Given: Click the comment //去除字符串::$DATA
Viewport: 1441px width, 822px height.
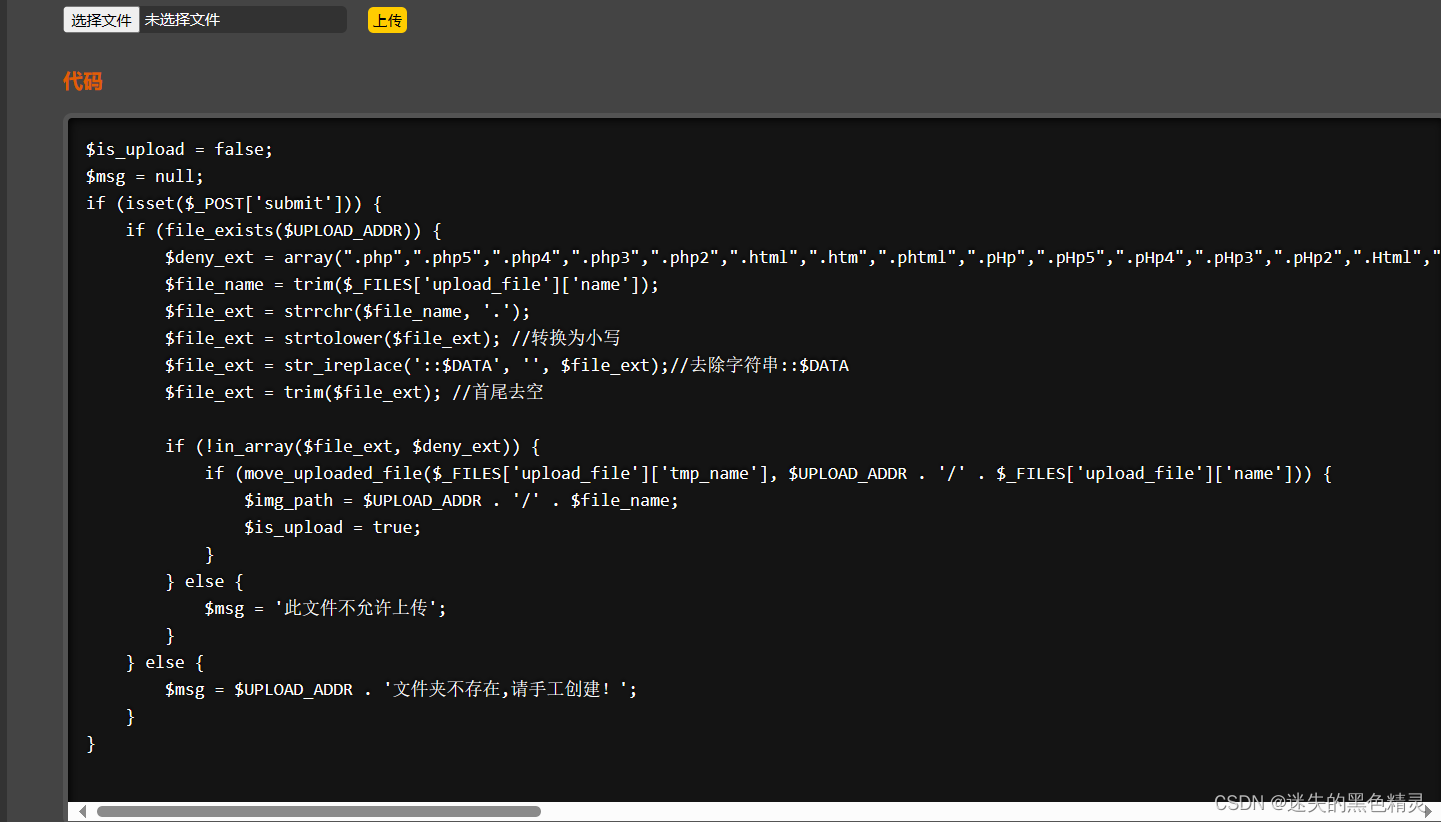Looking at the screenshot, I should [760, 365].
